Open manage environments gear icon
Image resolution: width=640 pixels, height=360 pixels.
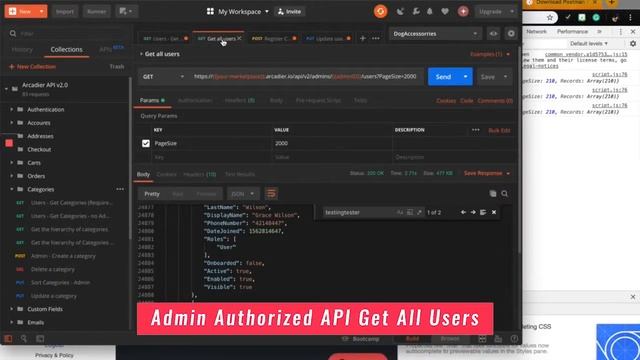511,34
